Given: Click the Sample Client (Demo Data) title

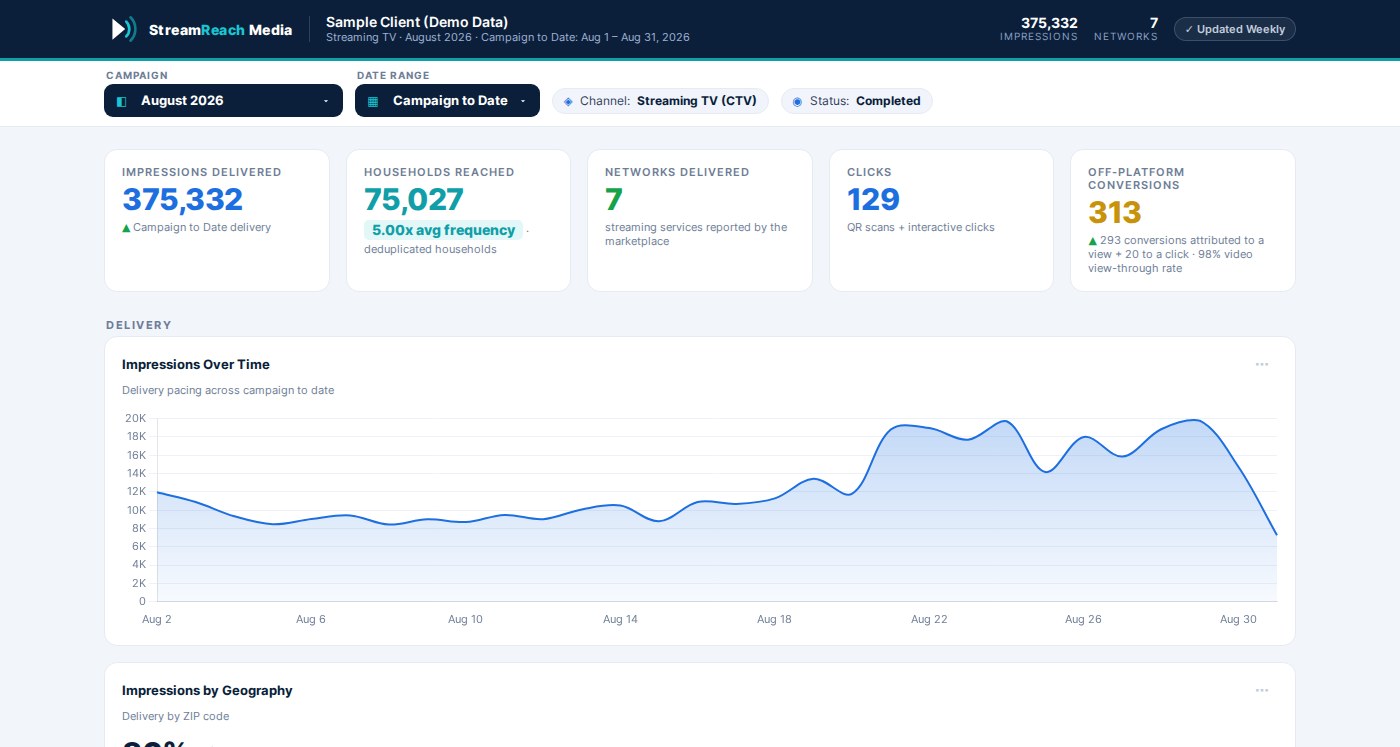Looking at the screenshot, I should [x=417, y=22].
